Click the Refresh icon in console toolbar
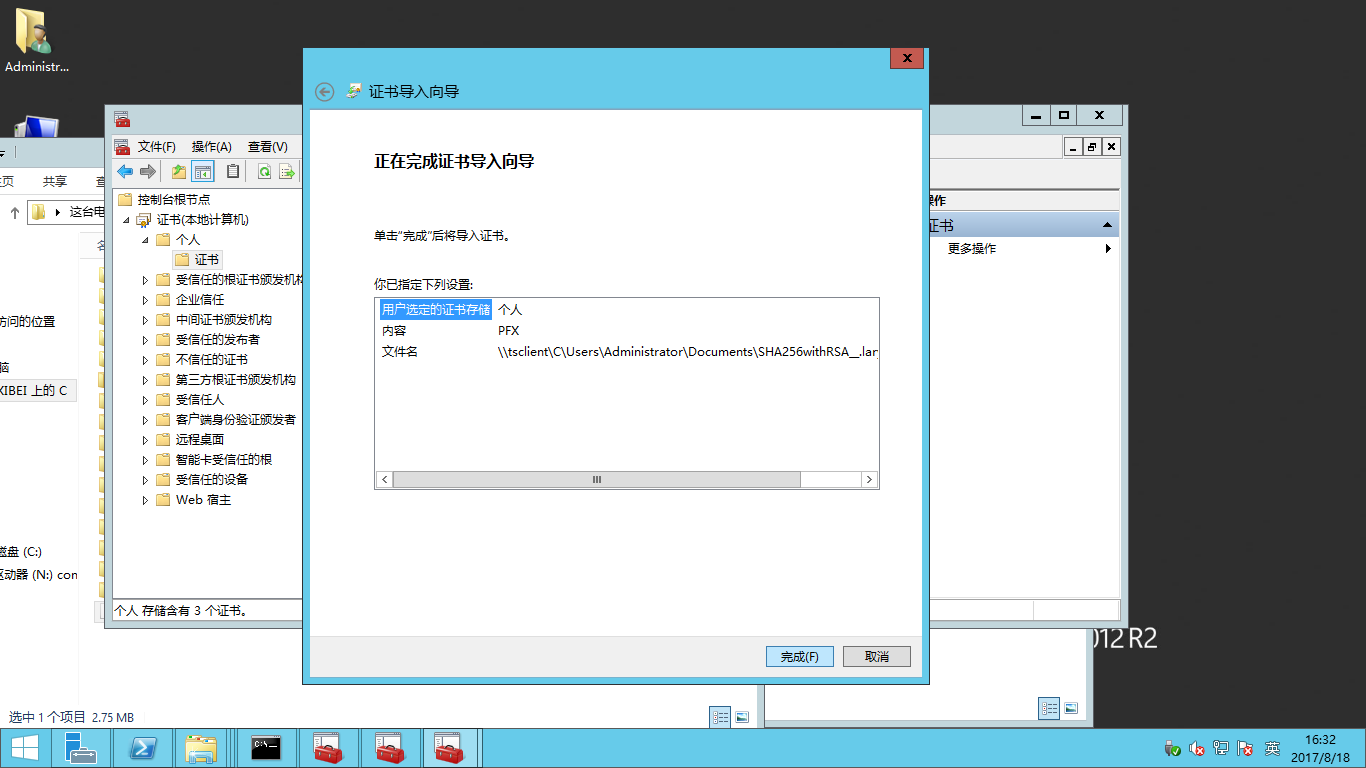Screen dimensions: 1366x768 (x=264, y=172)
